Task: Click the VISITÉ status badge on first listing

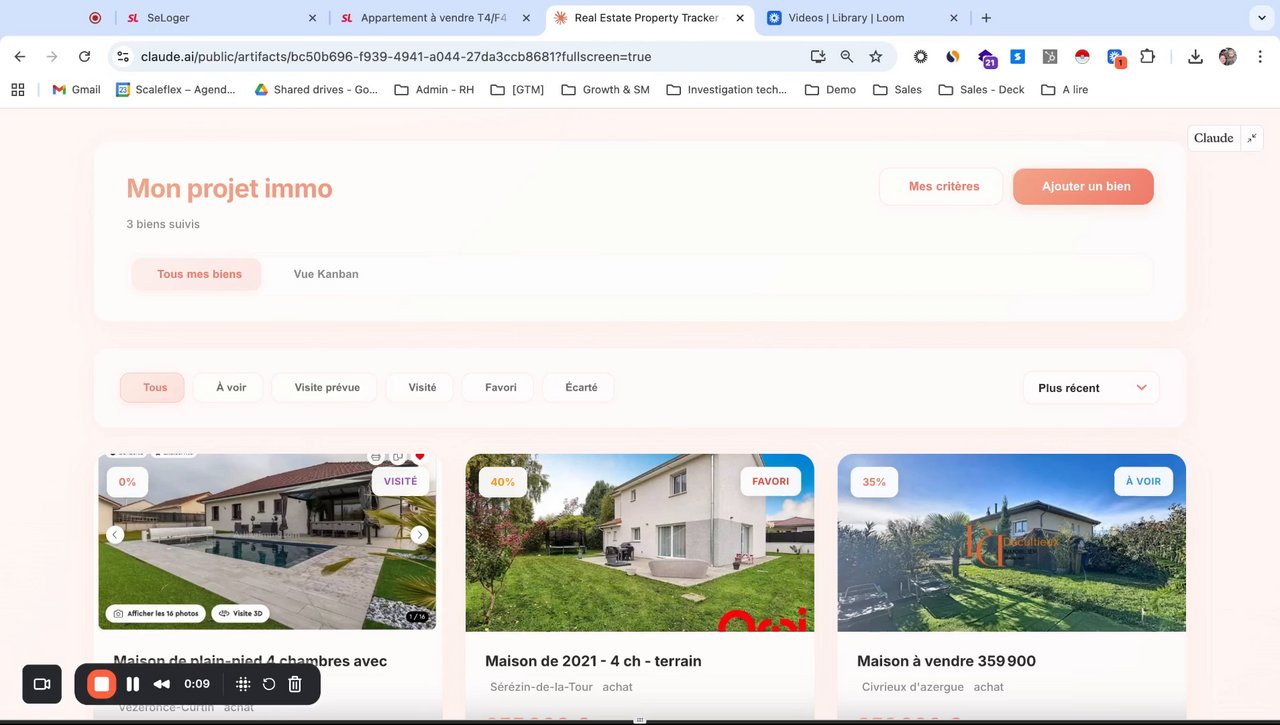Action: (x=401, y=481)
